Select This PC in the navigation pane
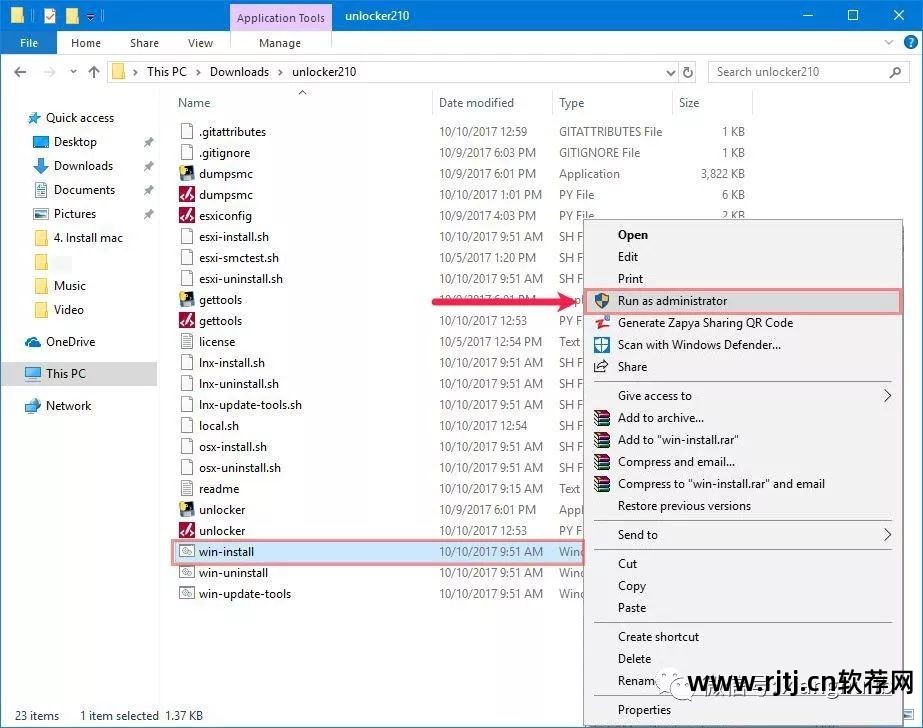This screenshot has width=923, height=728. (x=79, y=374)
